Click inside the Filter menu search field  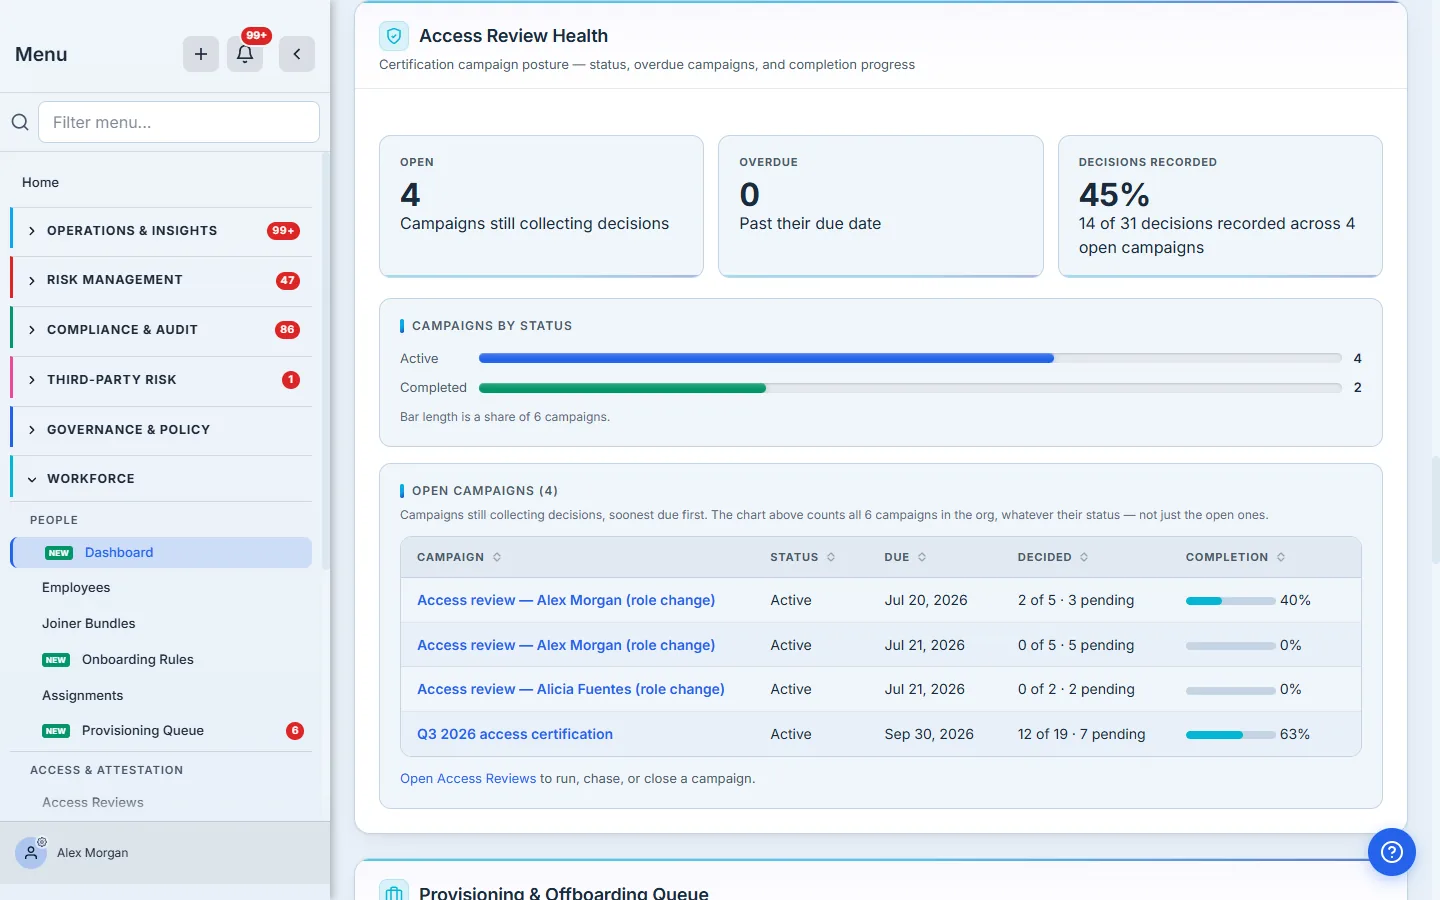[x=179, y=122]
